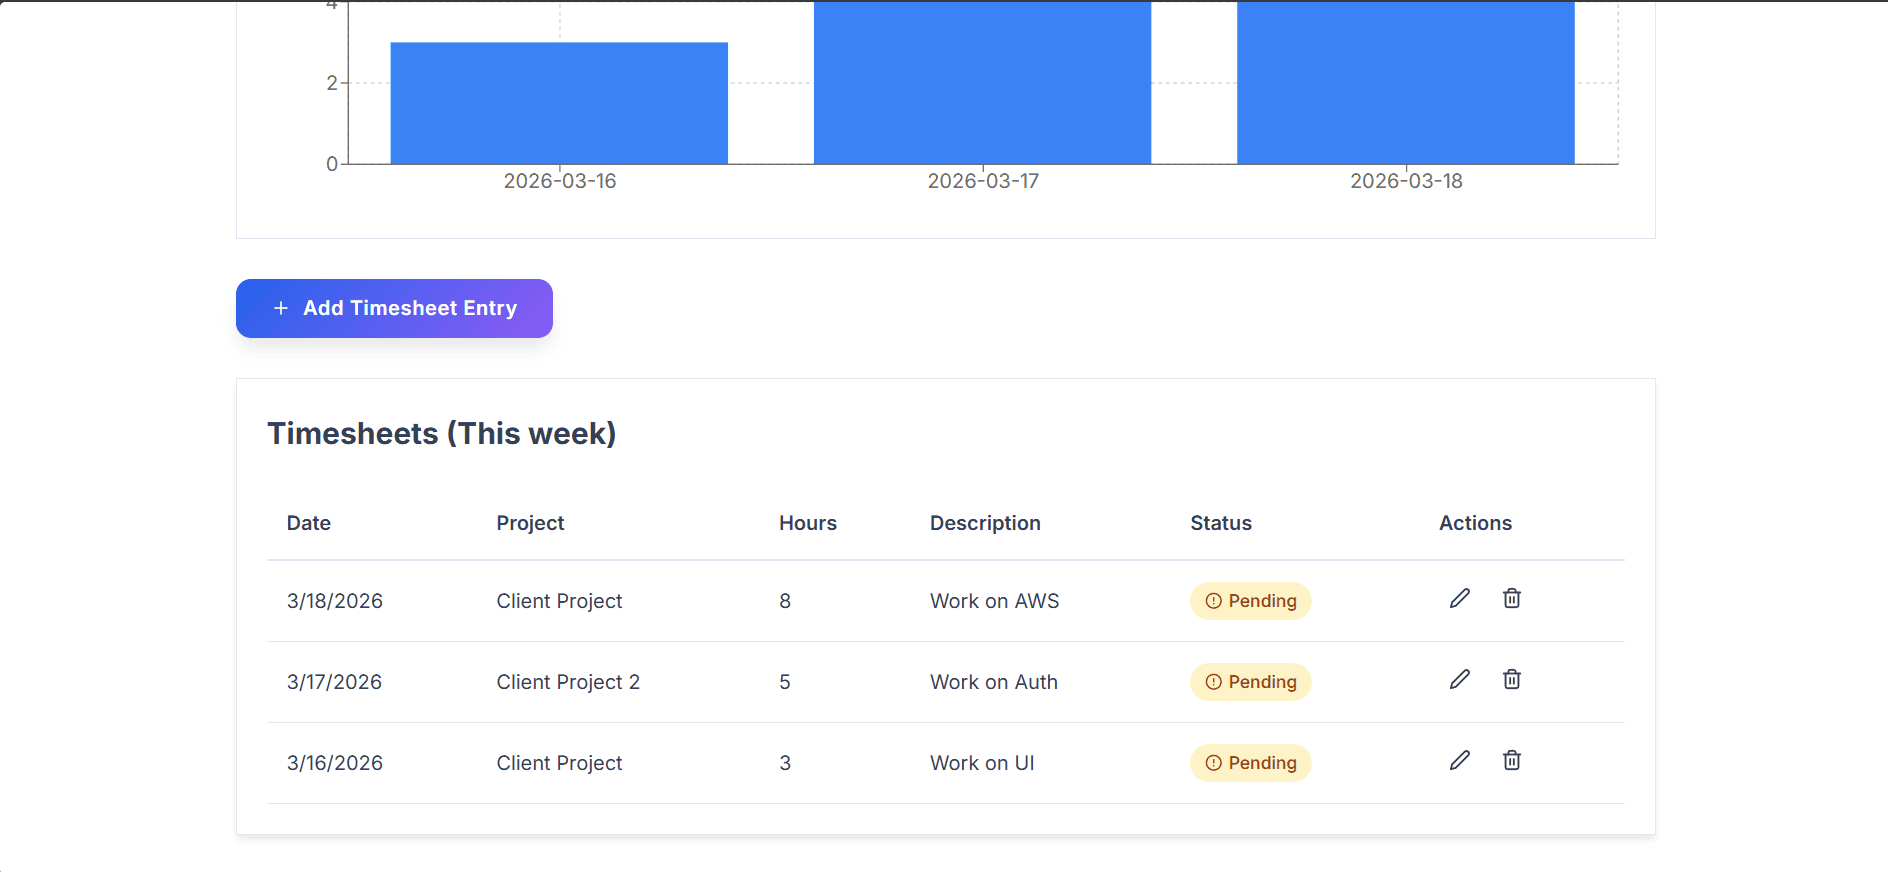
Task: Delete the 3/16/2026 Work on UI entry
Action: pos(1512,760)
